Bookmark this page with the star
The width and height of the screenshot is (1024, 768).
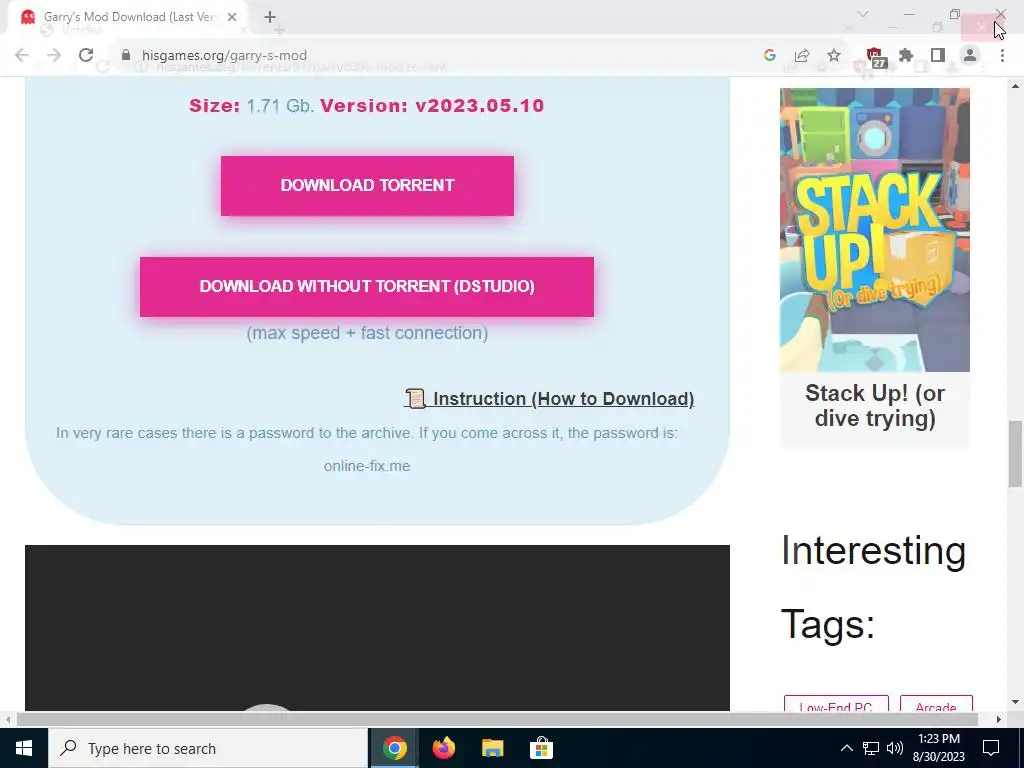click(x=834, y=56)
